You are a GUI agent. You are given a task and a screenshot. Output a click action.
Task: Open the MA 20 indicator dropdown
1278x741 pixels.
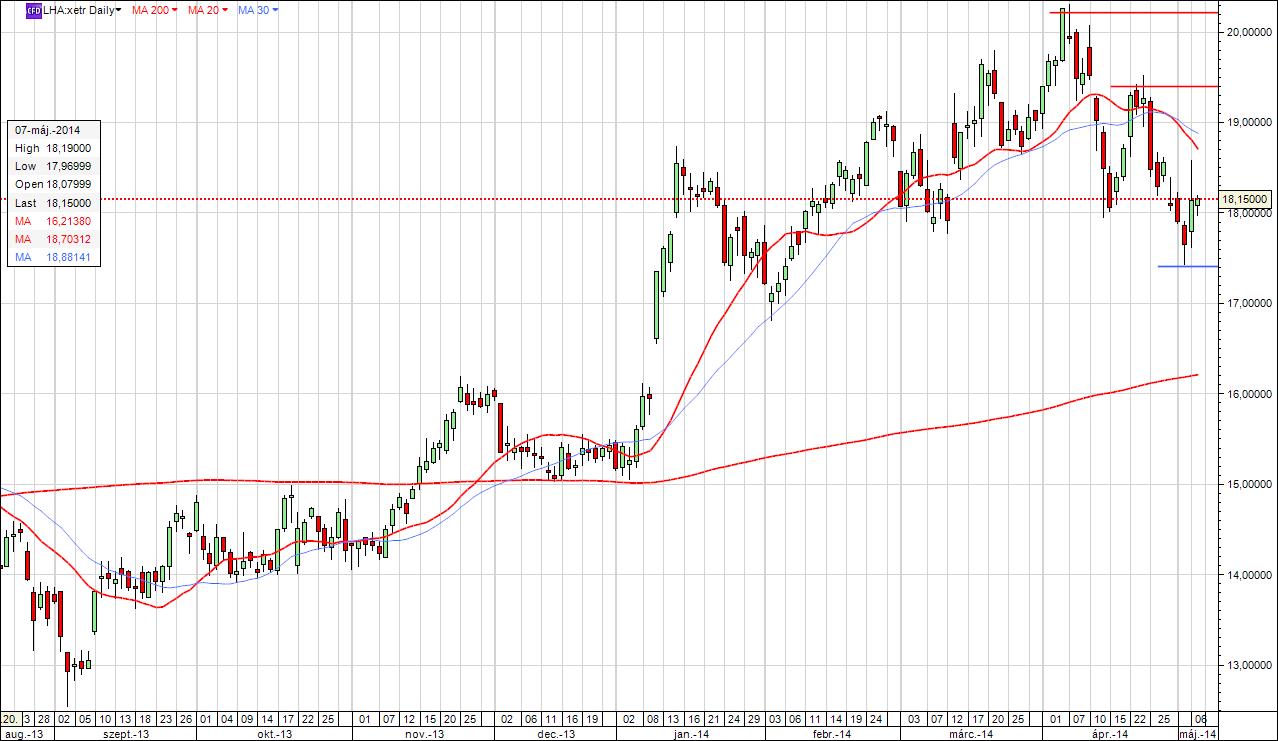coord(208,9)
